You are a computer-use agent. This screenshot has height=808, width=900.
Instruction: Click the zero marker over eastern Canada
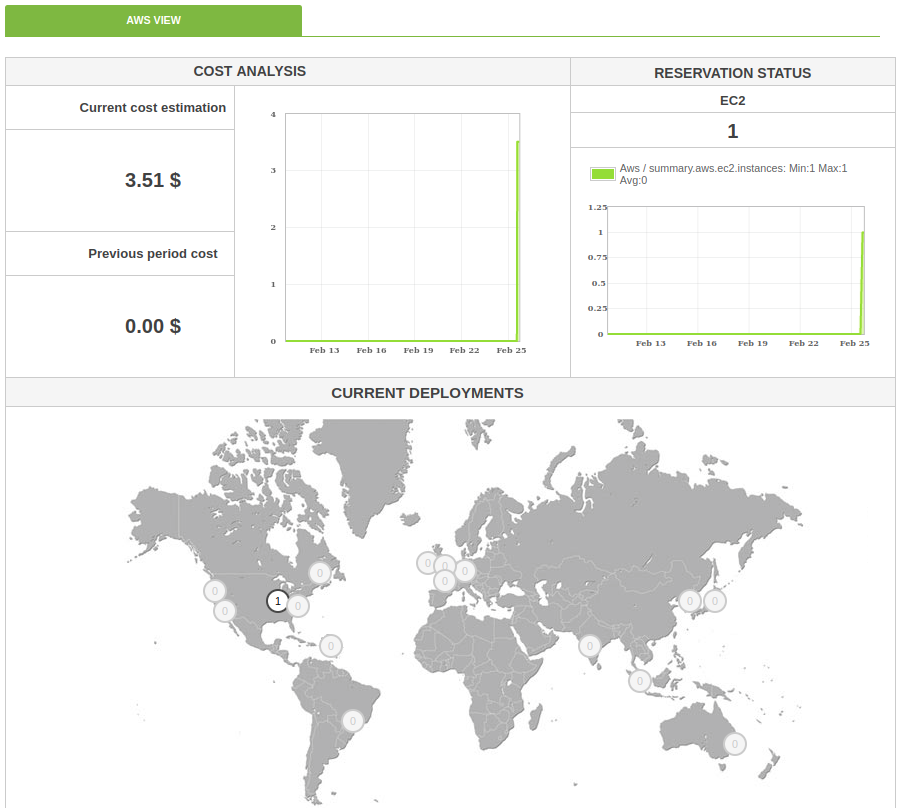(320, 572)
